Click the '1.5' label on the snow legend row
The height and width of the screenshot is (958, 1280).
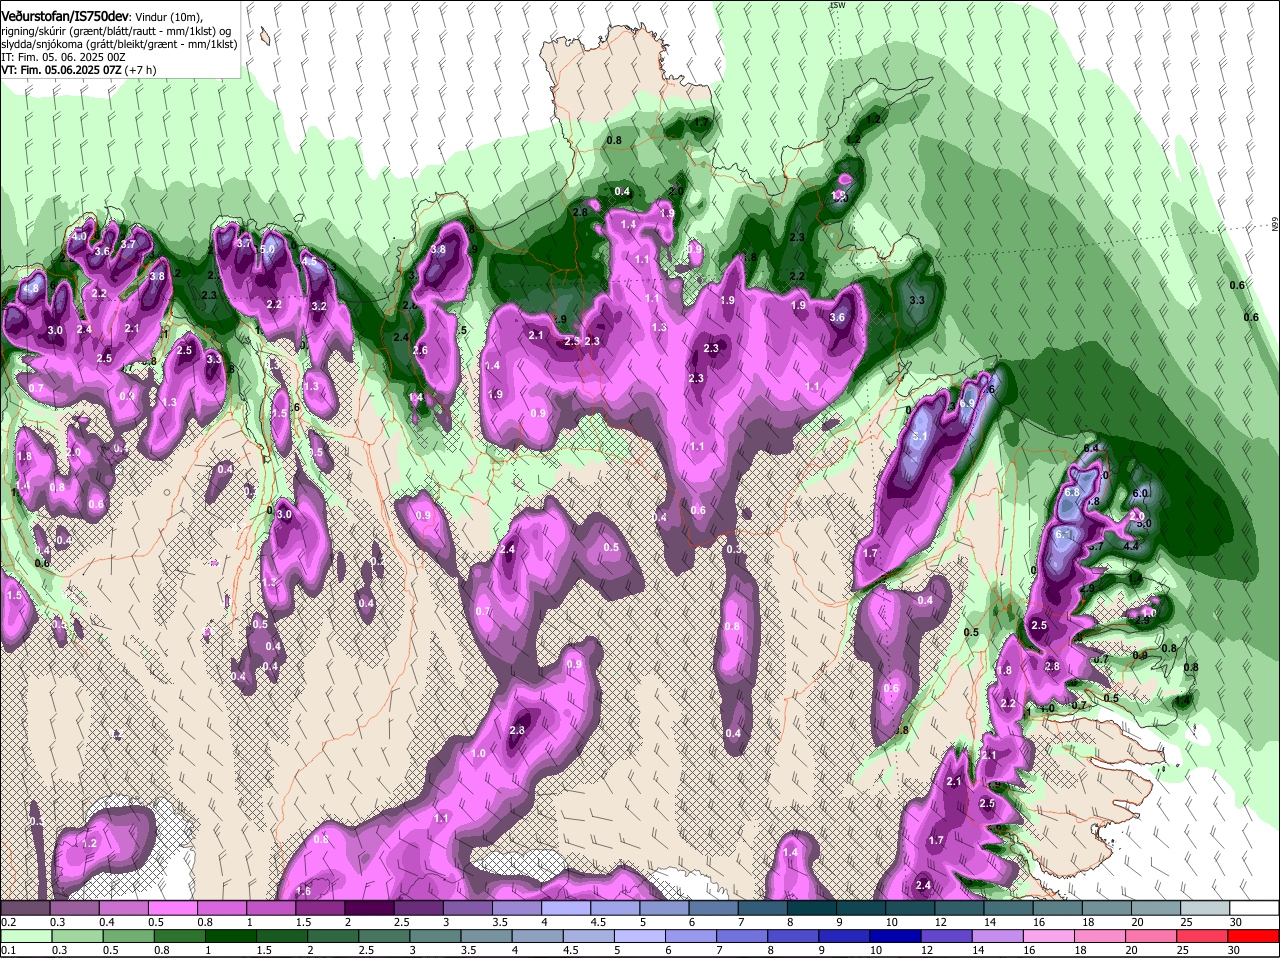click(x=304, y=922)
